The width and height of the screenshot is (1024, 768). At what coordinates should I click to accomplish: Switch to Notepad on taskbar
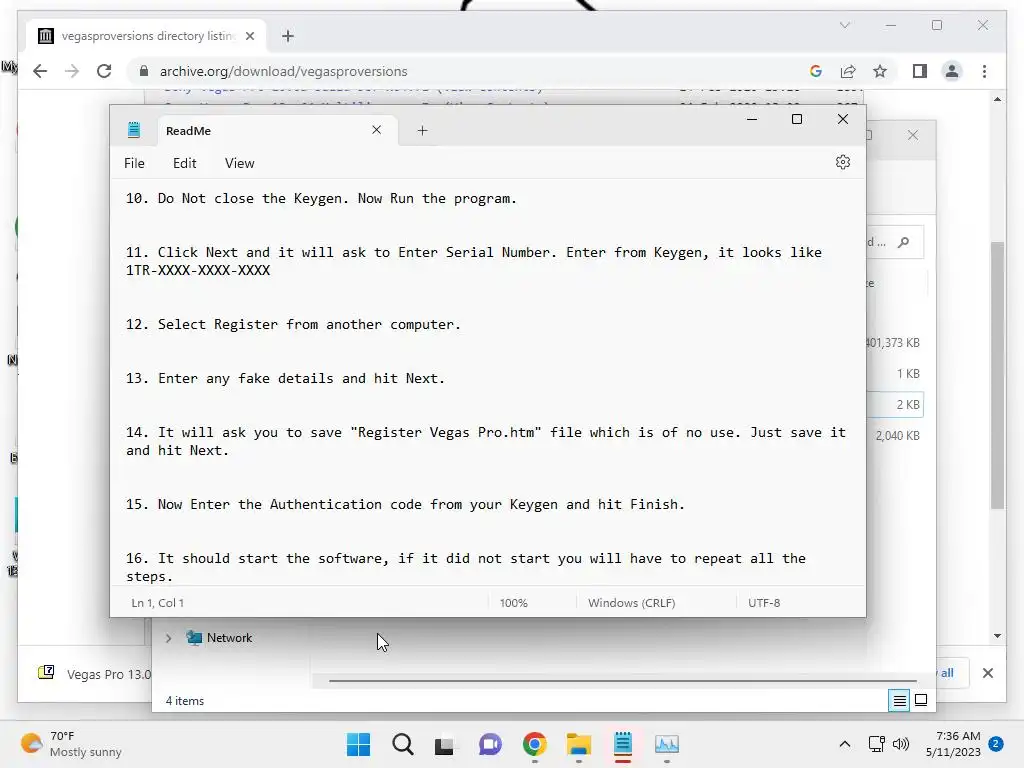pyautogui.click(x=623, y=744)
